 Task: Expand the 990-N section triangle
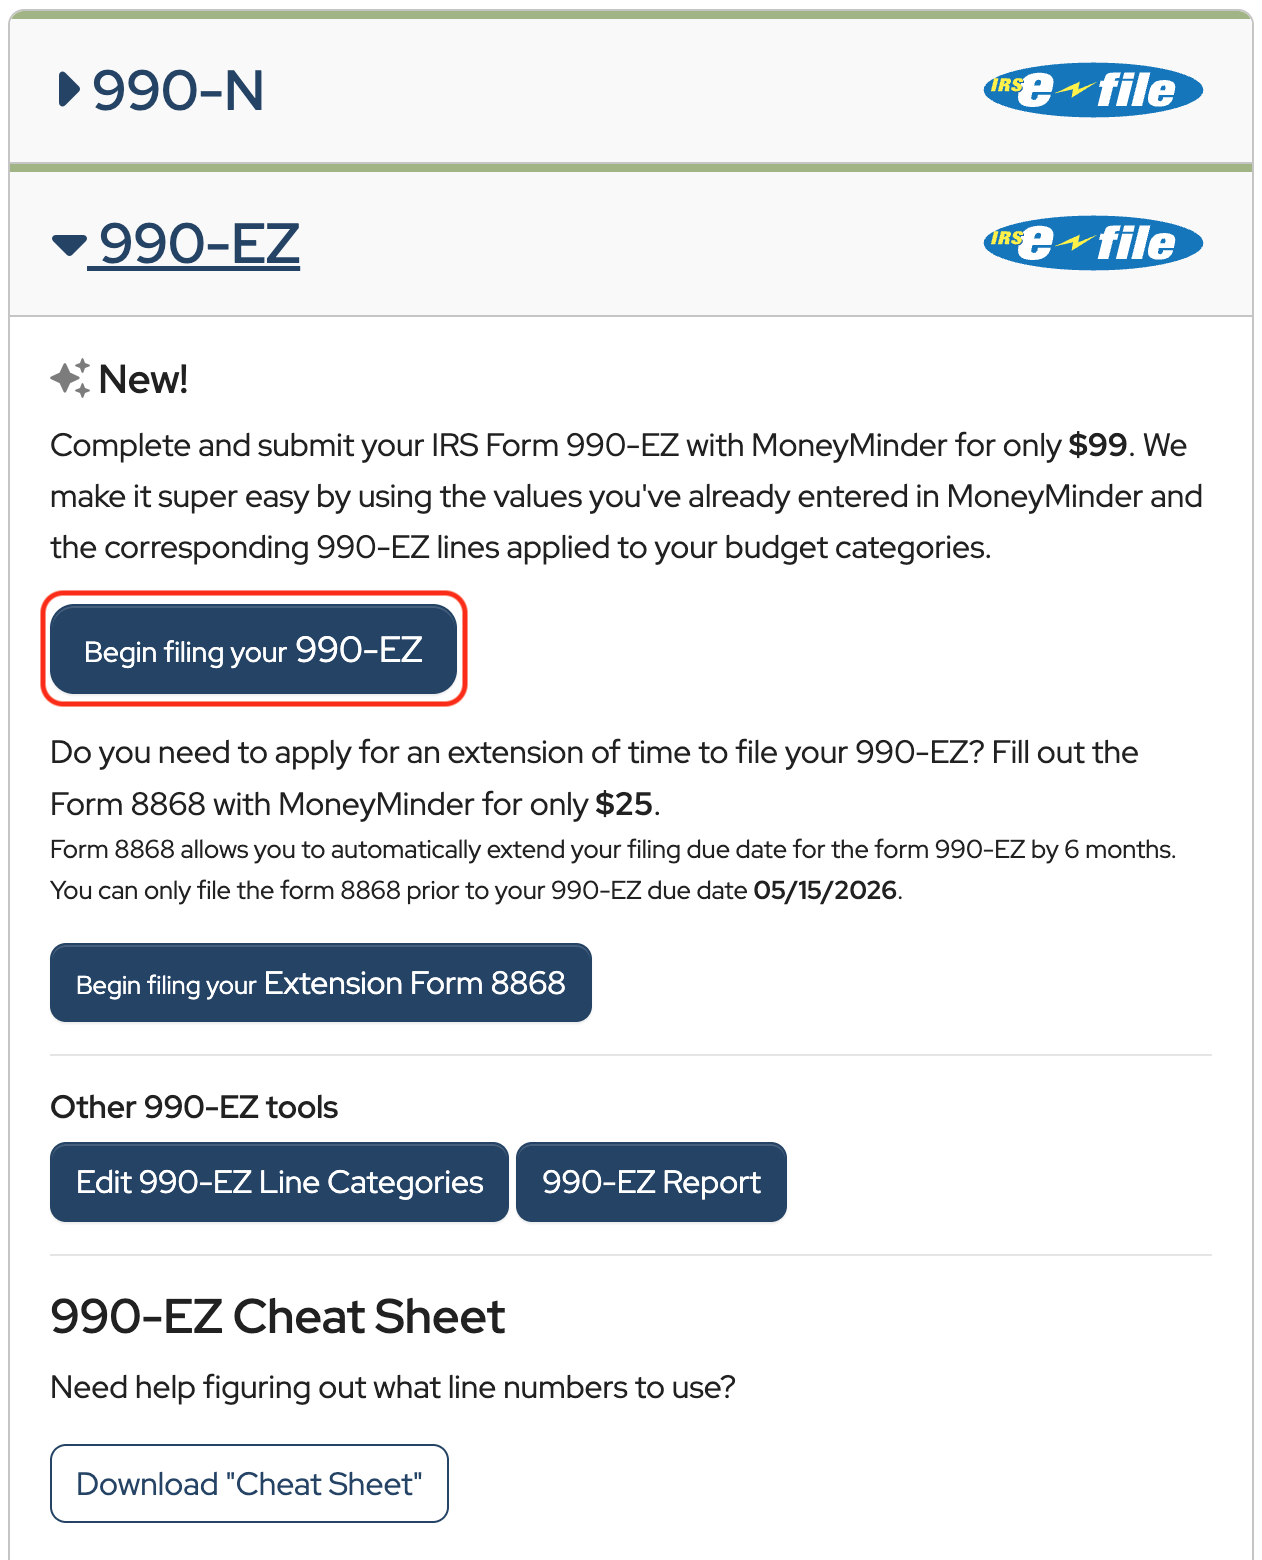pyautogui.click(x=69, y=90)
